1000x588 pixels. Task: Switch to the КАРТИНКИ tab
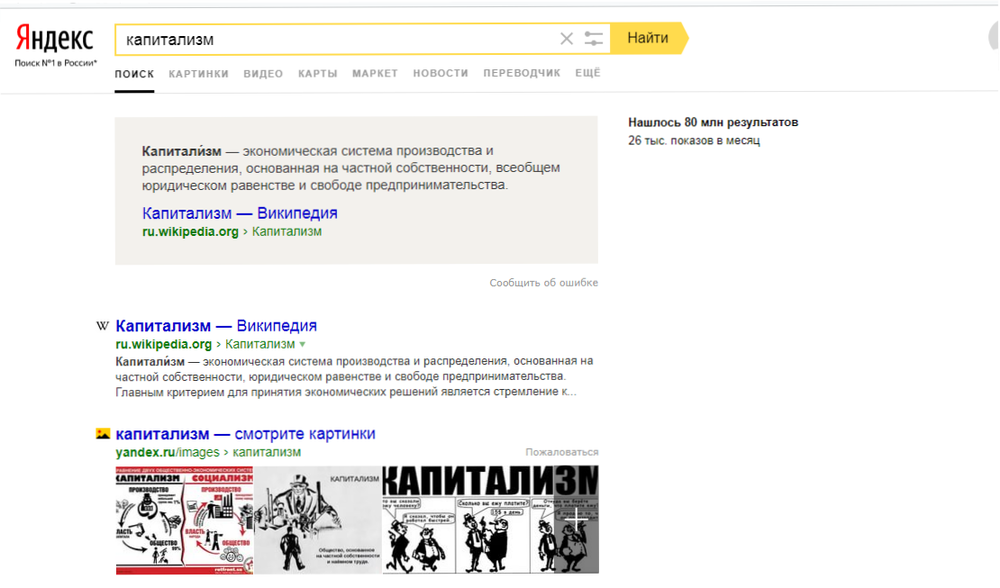[198, 74]
